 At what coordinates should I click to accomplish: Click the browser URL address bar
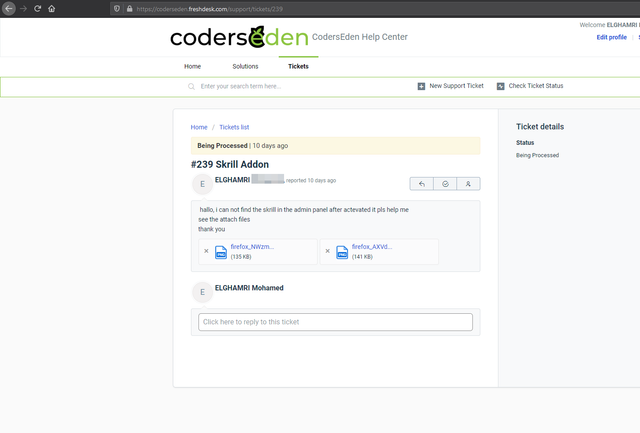(375, 9)
